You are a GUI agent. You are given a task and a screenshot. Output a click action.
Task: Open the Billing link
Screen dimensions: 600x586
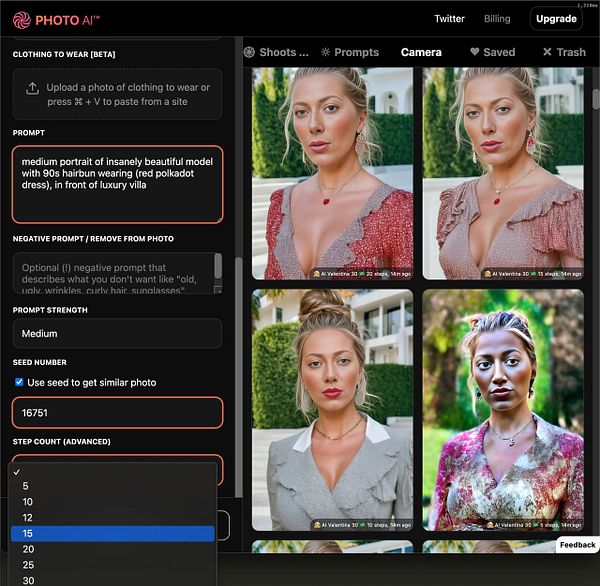point(497,19)
